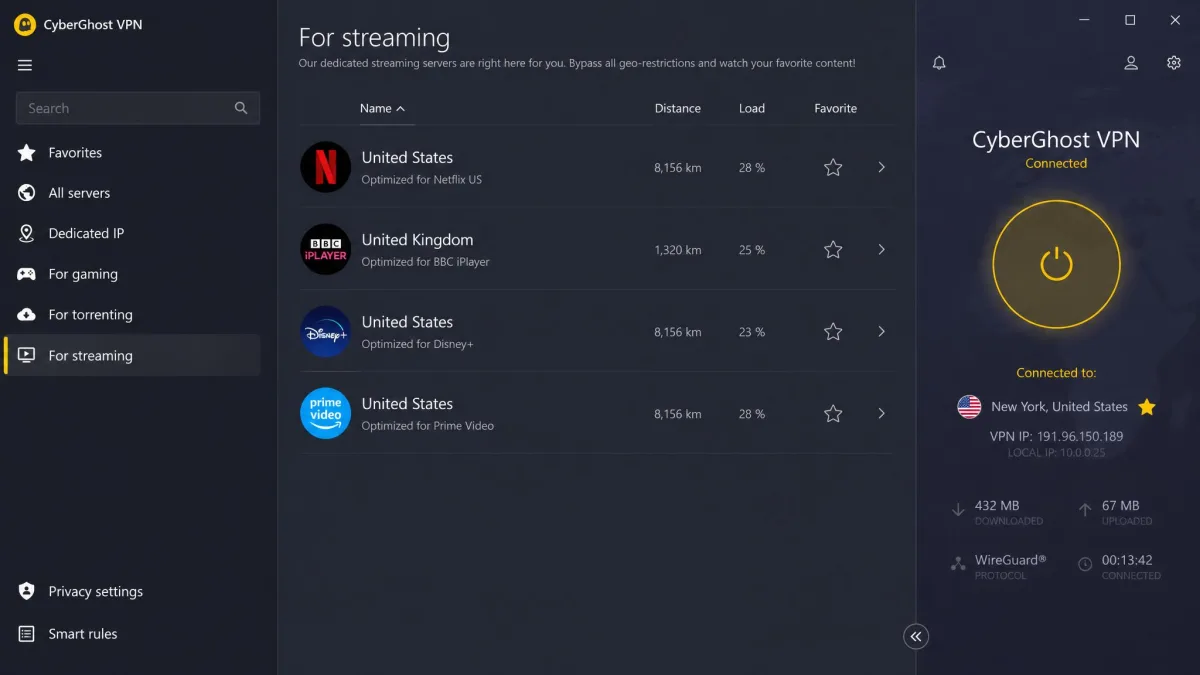The width and height of the screenshot is (1200, 675).
Task: Open settings gear icon
Action: point(1174,63)
